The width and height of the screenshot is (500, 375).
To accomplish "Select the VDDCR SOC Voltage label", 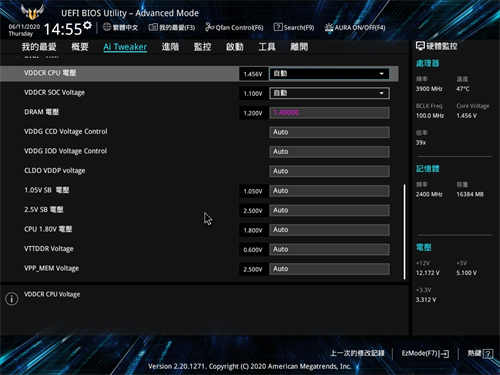I will 54,93.
